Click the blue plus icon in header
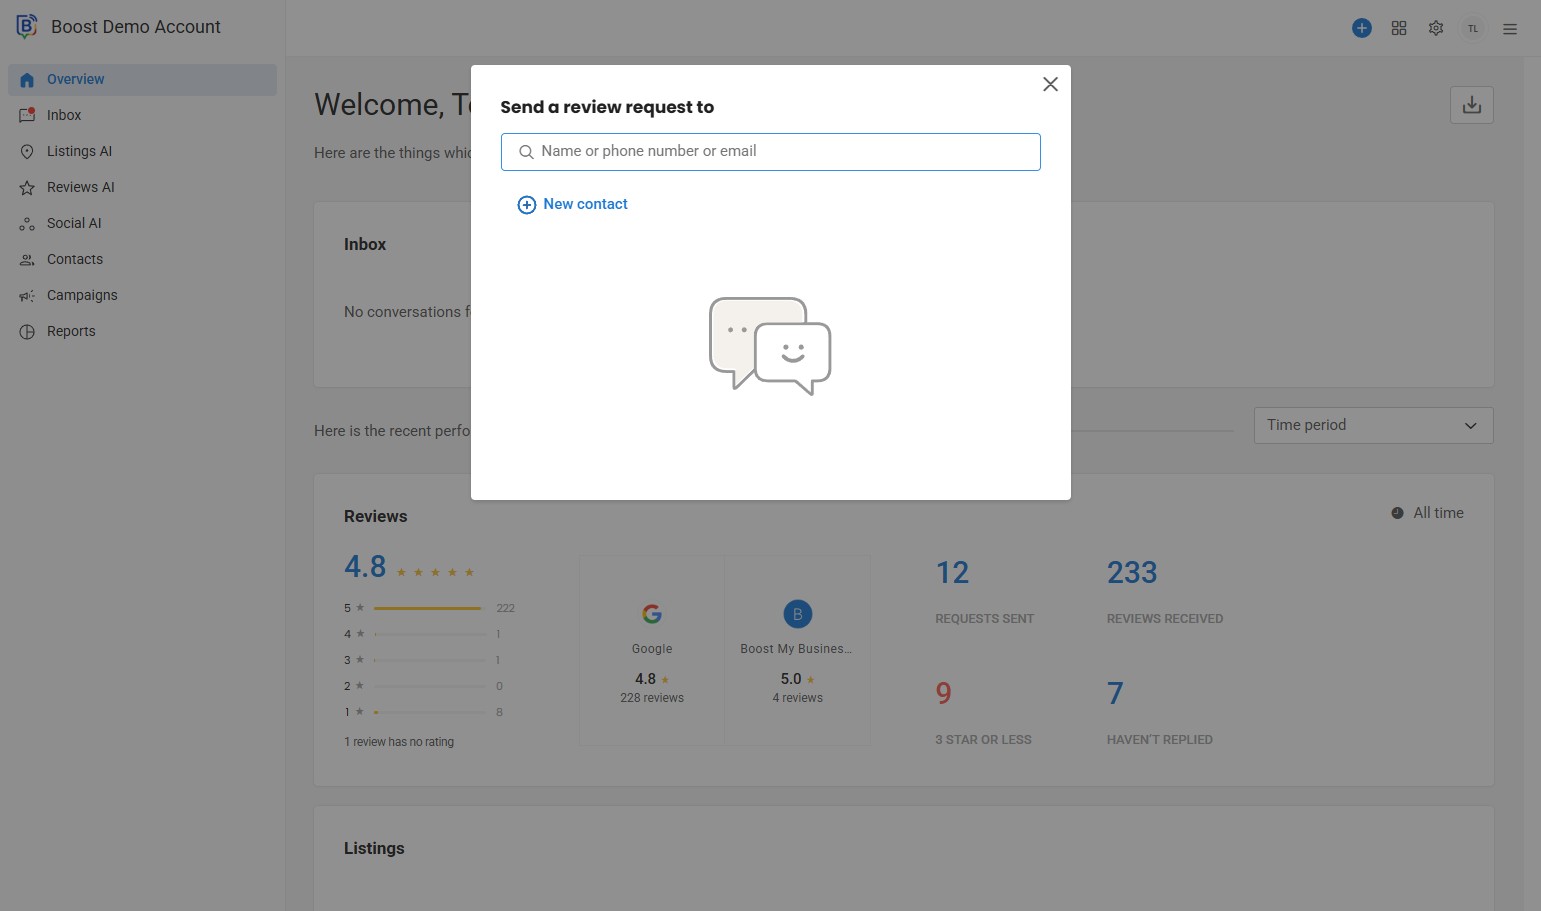 pos(1361,28)
